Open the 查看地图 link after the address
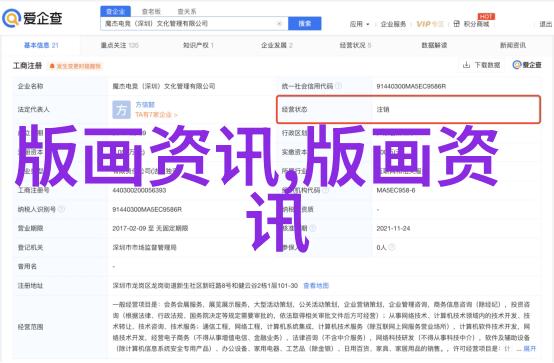Viewport: 554px width, 363px height. (316, 286)
